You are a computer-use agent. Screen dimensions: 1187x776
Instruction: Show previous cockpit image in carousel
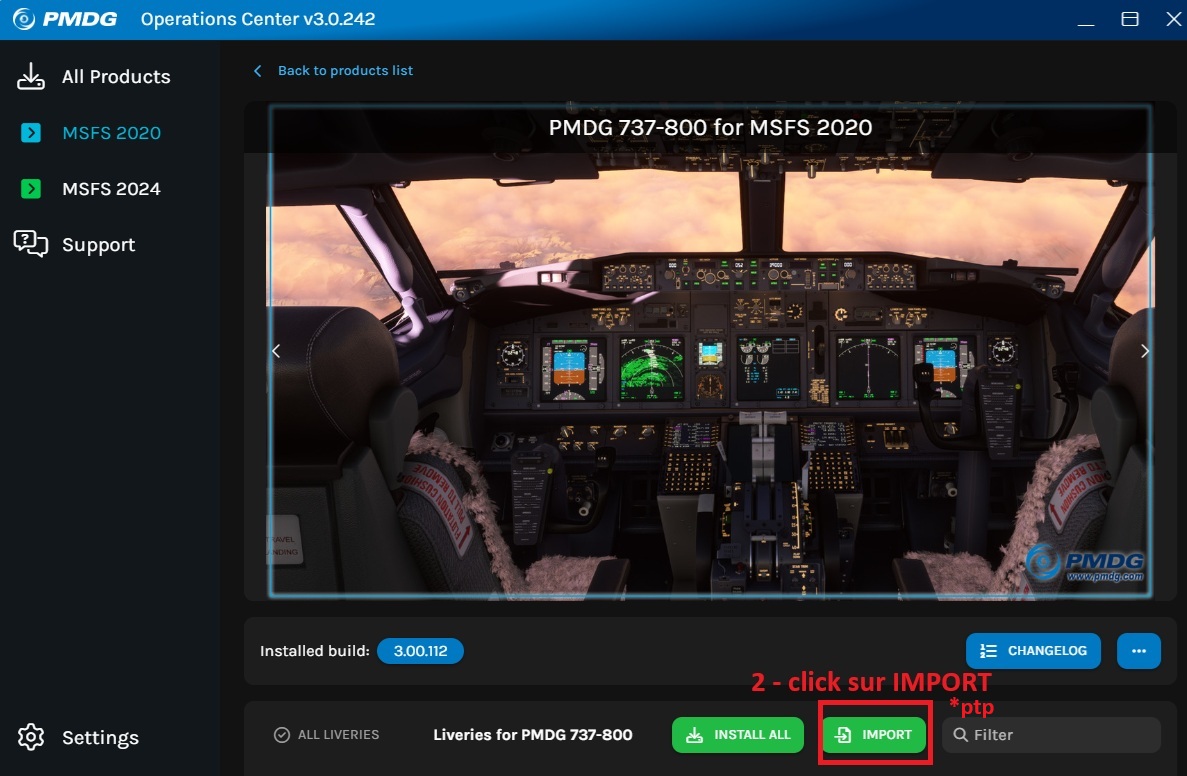tap(276, 351)
